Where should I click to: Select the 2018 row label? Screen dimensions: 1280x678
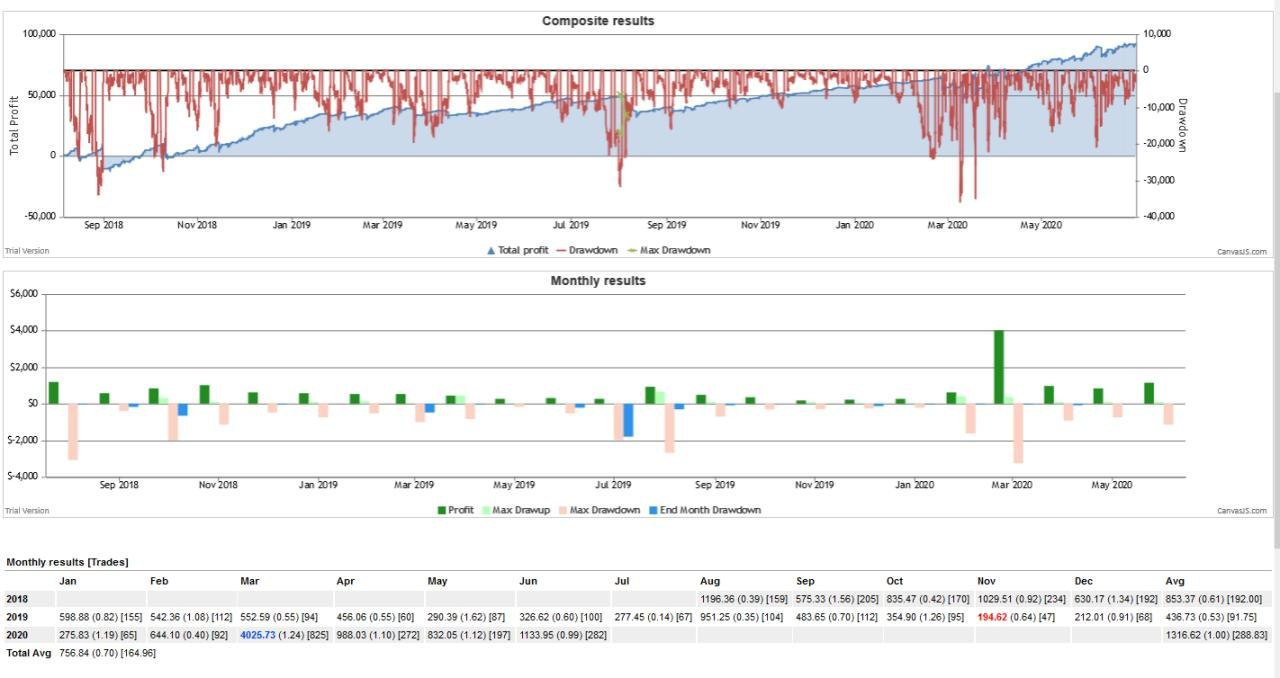click(17, 599)
